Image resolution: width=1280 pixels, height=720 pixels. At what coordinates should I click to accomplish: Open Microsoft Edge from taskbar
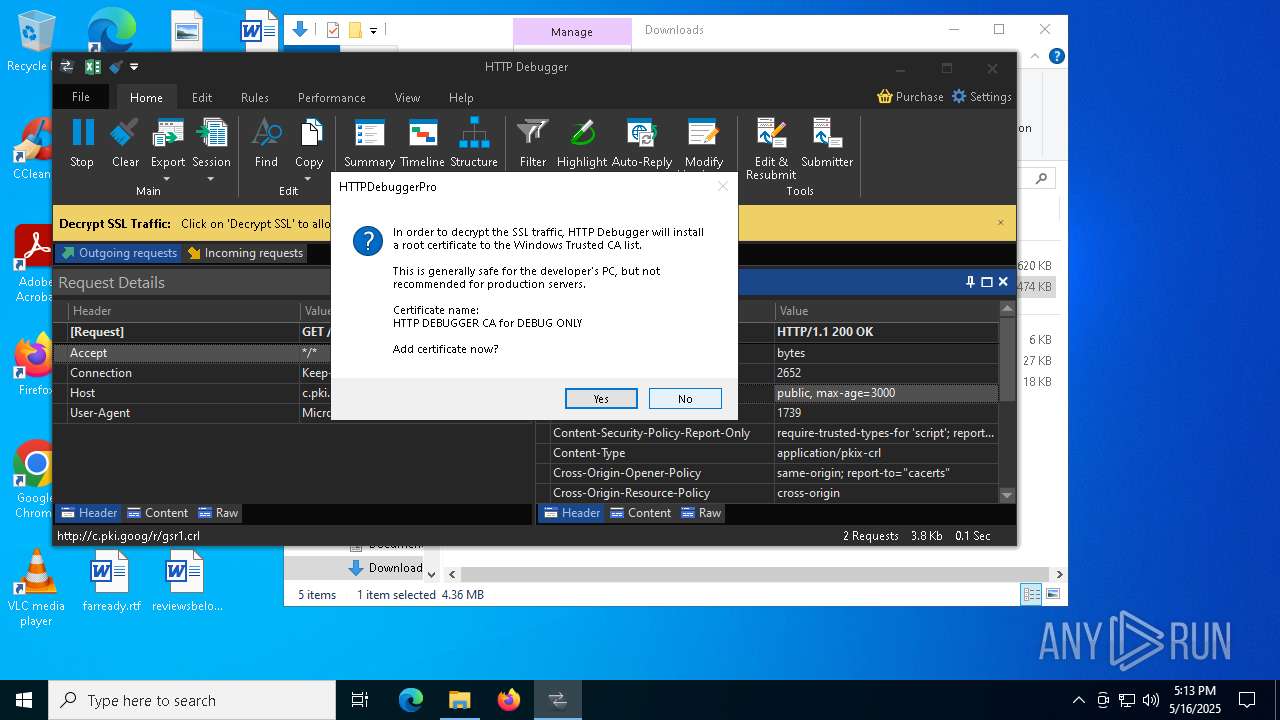411,700
